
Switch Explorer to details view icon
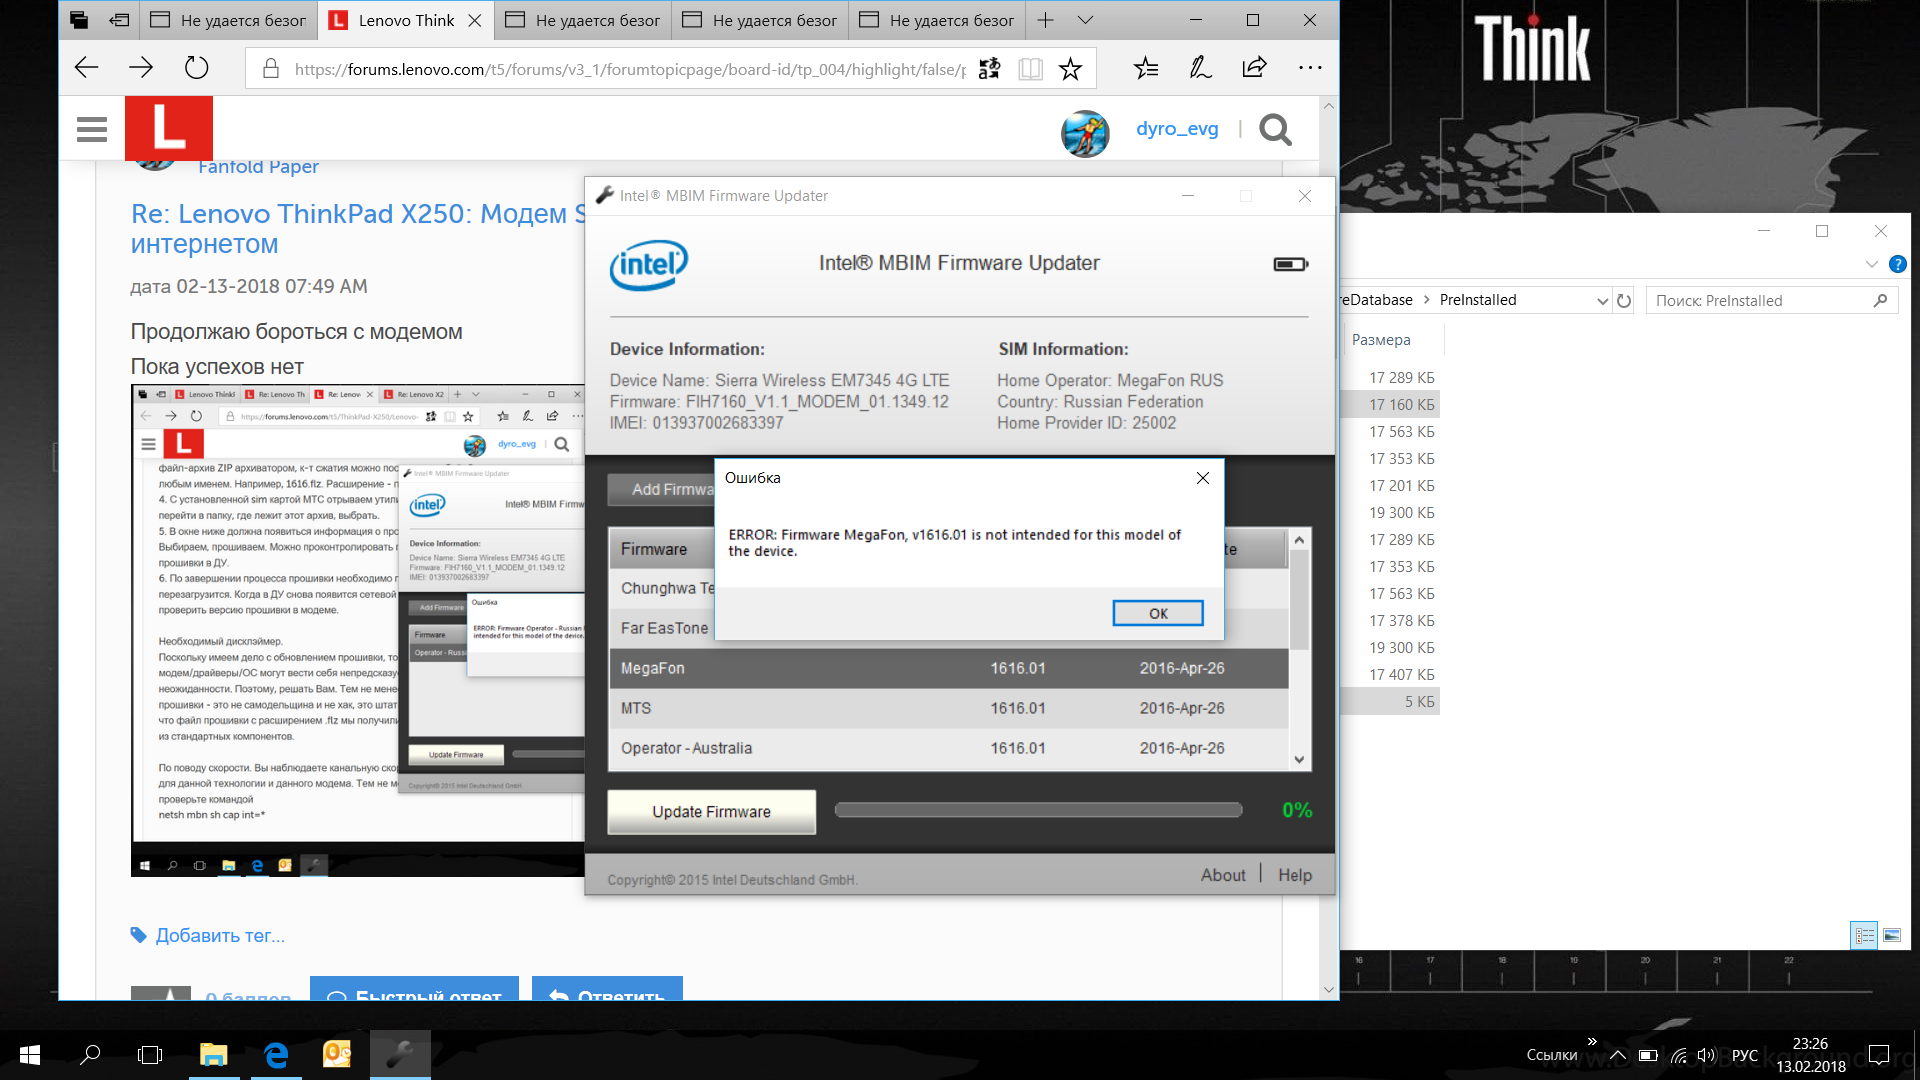[1864, 935]
